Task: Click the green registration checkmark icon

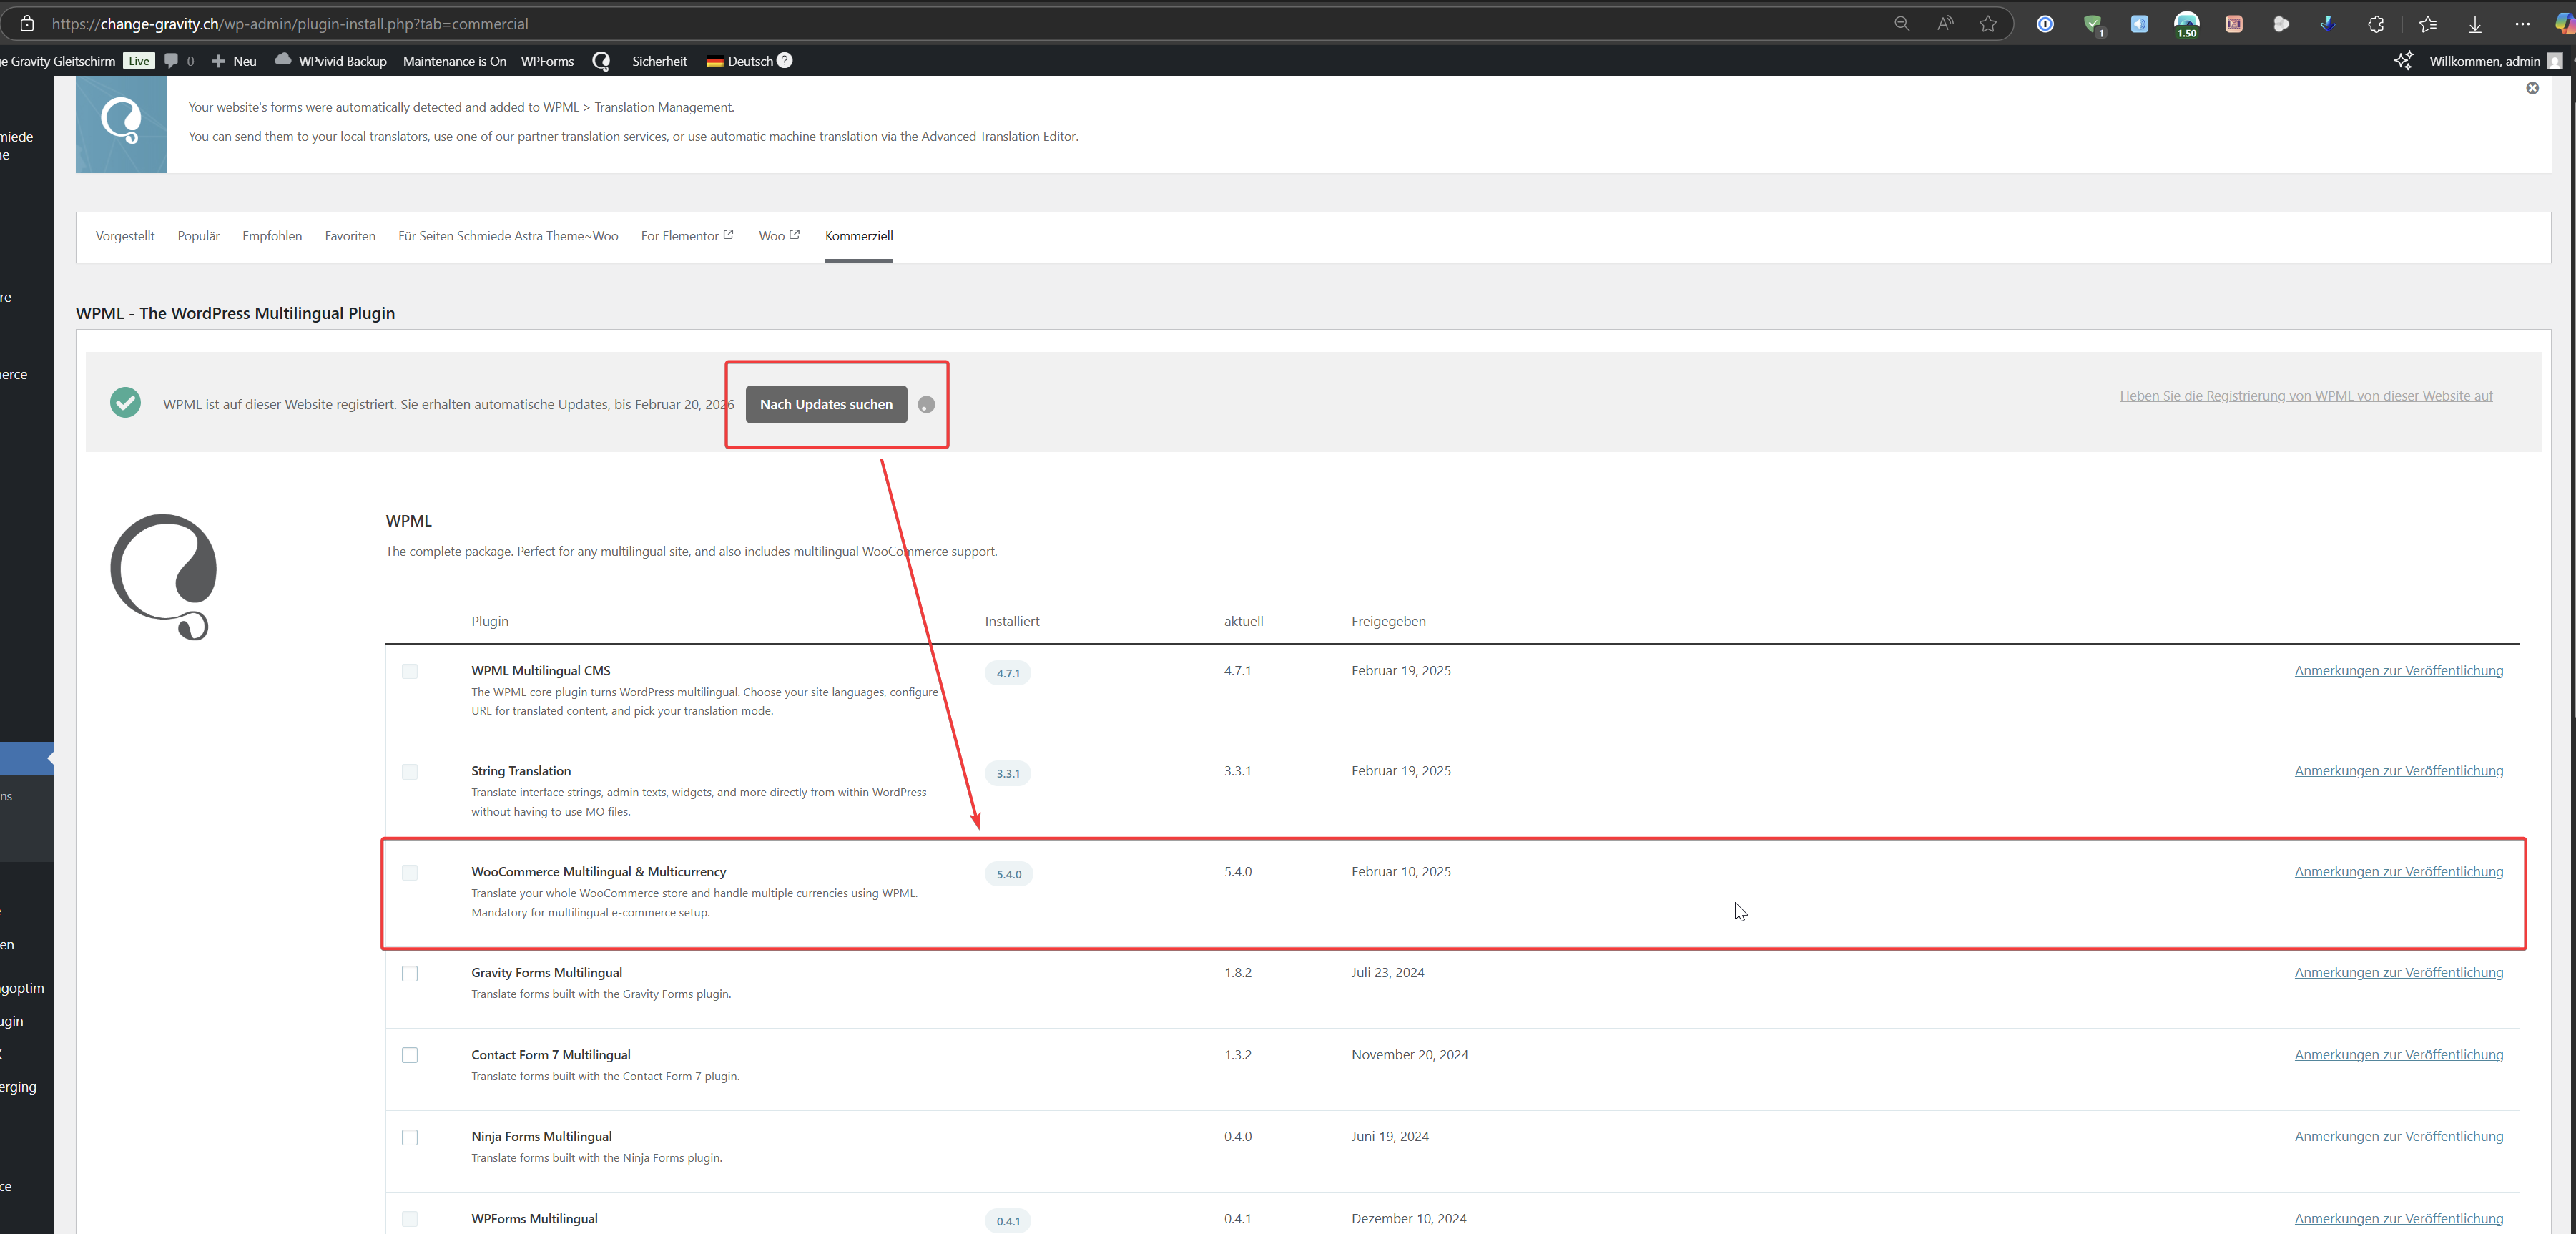Action: coord(125,402)
